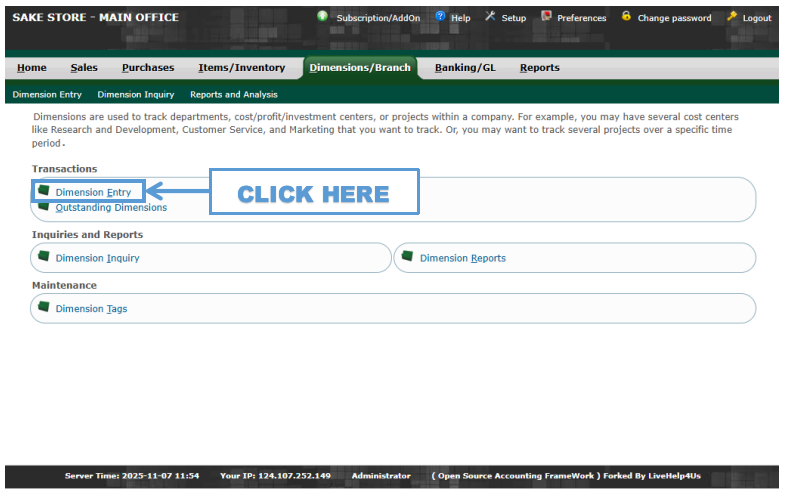The height and width of the screenshot is (496, 785).
Task: Open the Items/Inventory tab
Action: point(241,68)
